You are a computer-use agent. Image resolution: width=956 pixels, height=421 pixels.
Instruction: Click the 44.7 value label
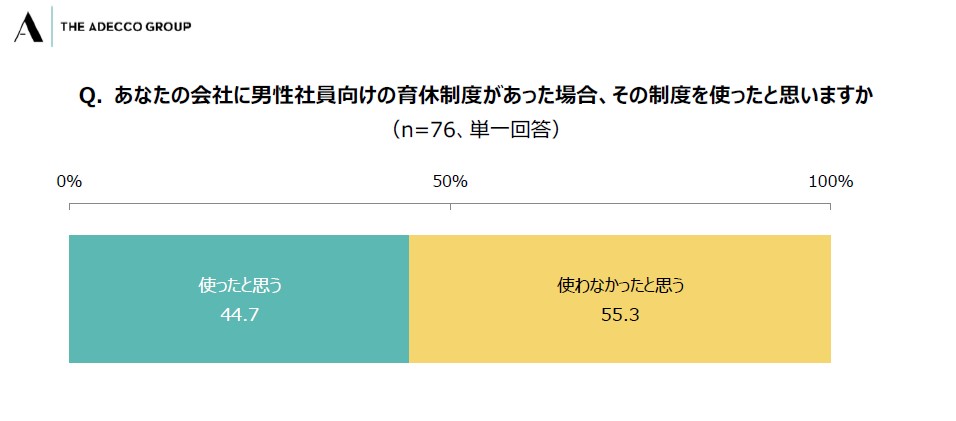tap(240, 316)
